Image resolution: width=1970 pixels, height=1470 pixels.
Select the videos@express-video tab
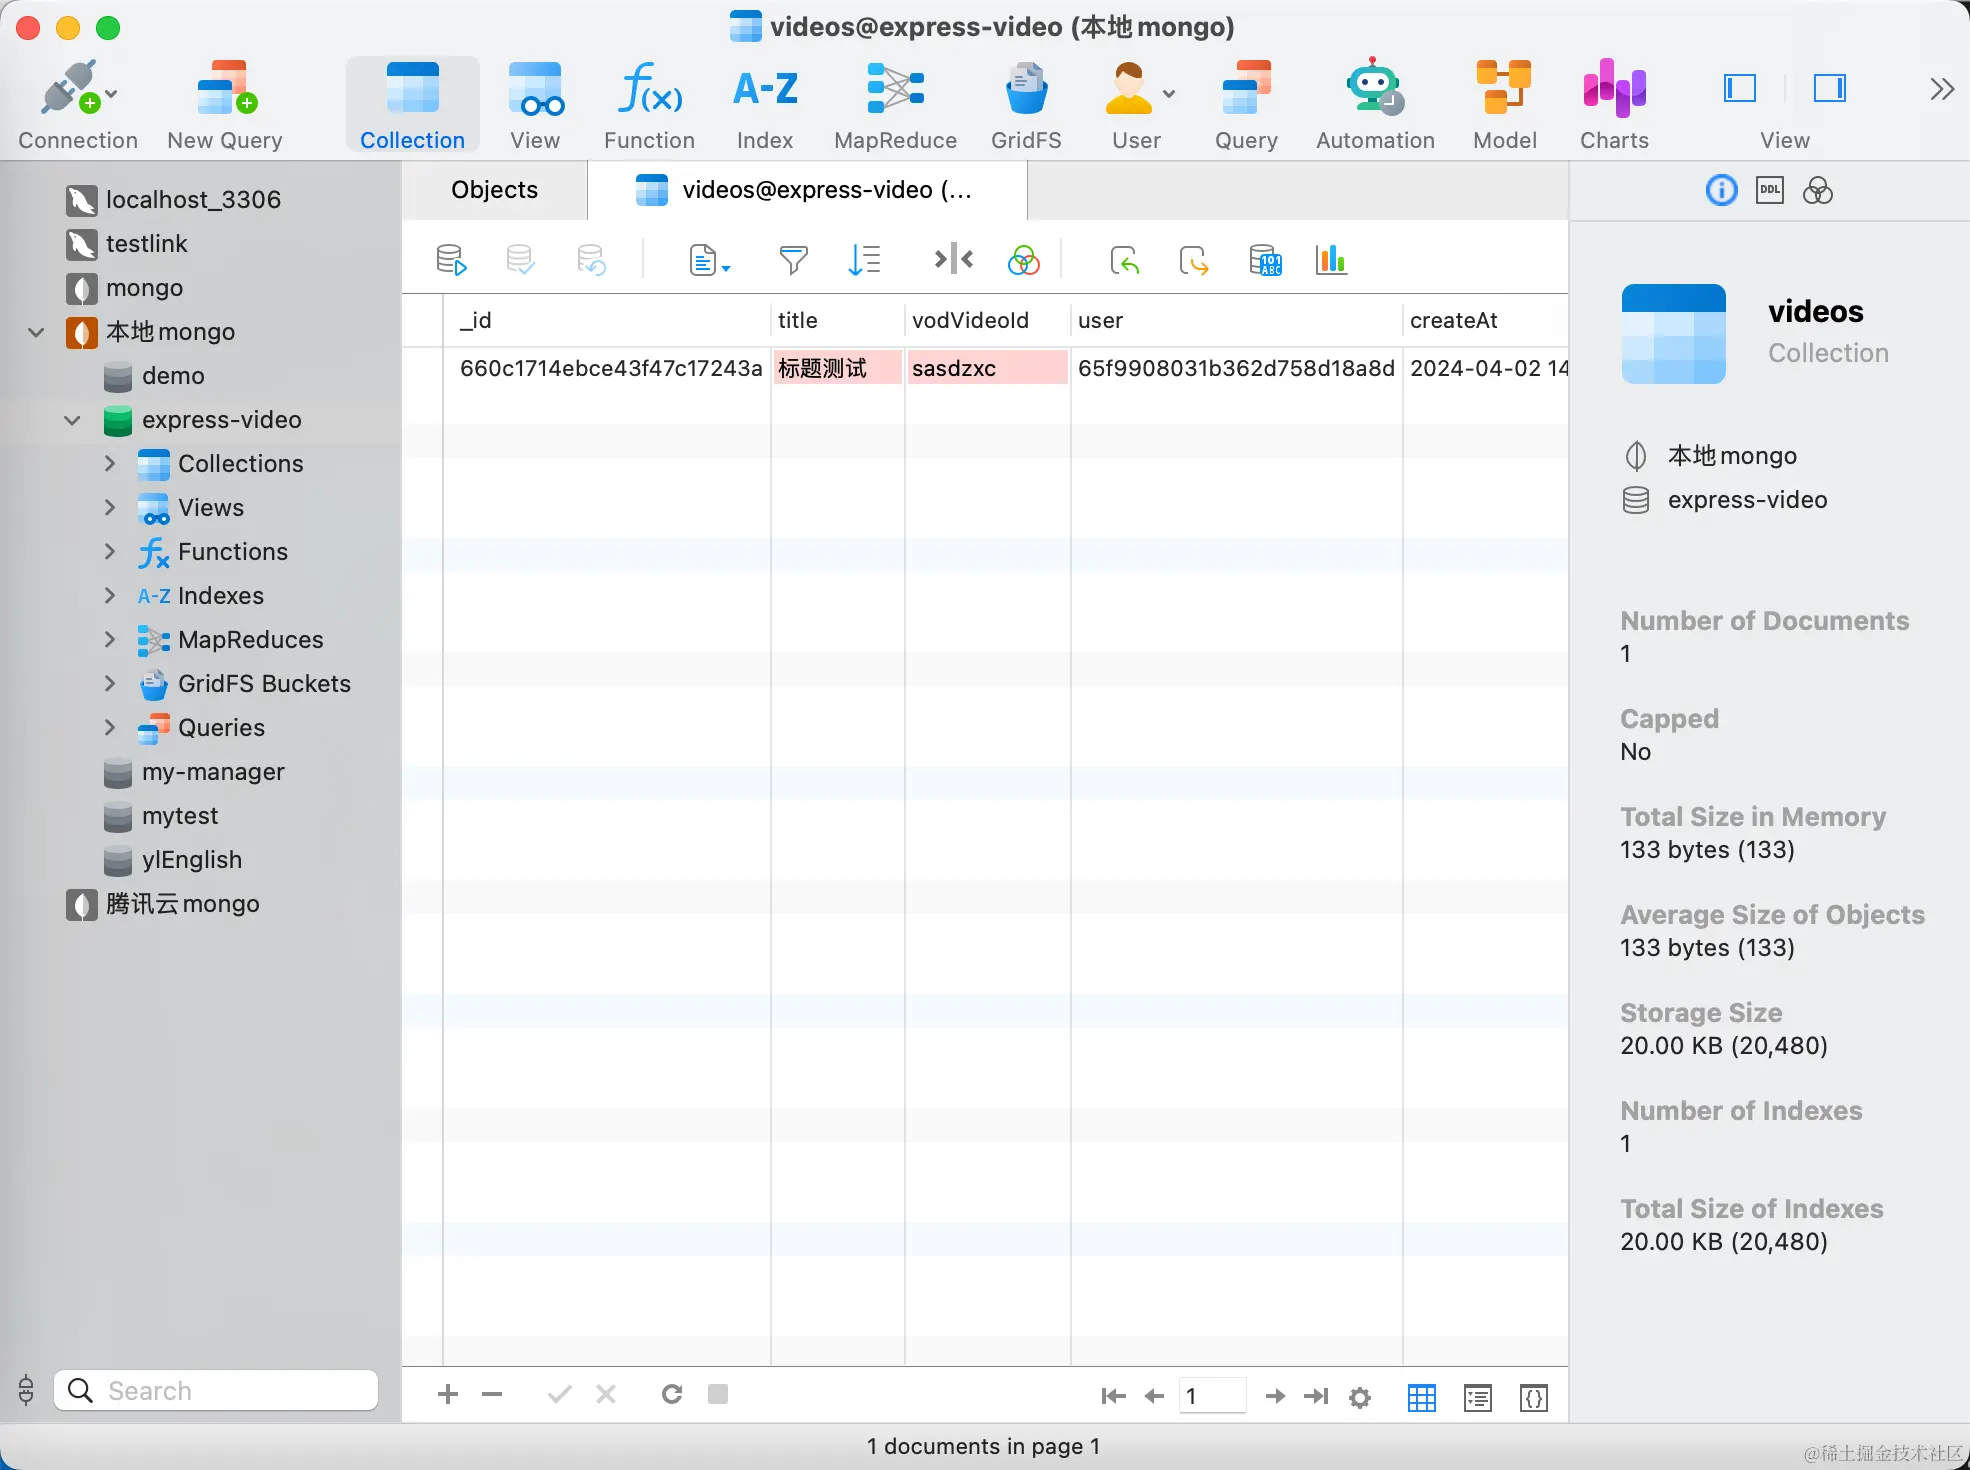tap(807, 190)
